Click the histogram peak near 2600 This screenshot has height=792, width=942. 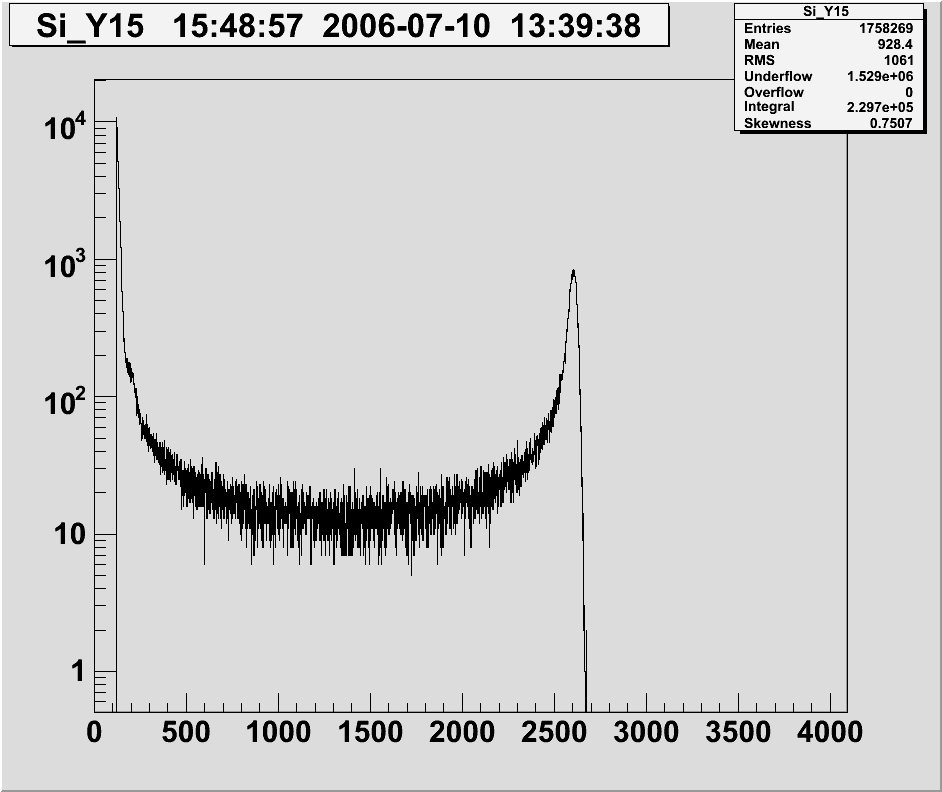[573, 272]
